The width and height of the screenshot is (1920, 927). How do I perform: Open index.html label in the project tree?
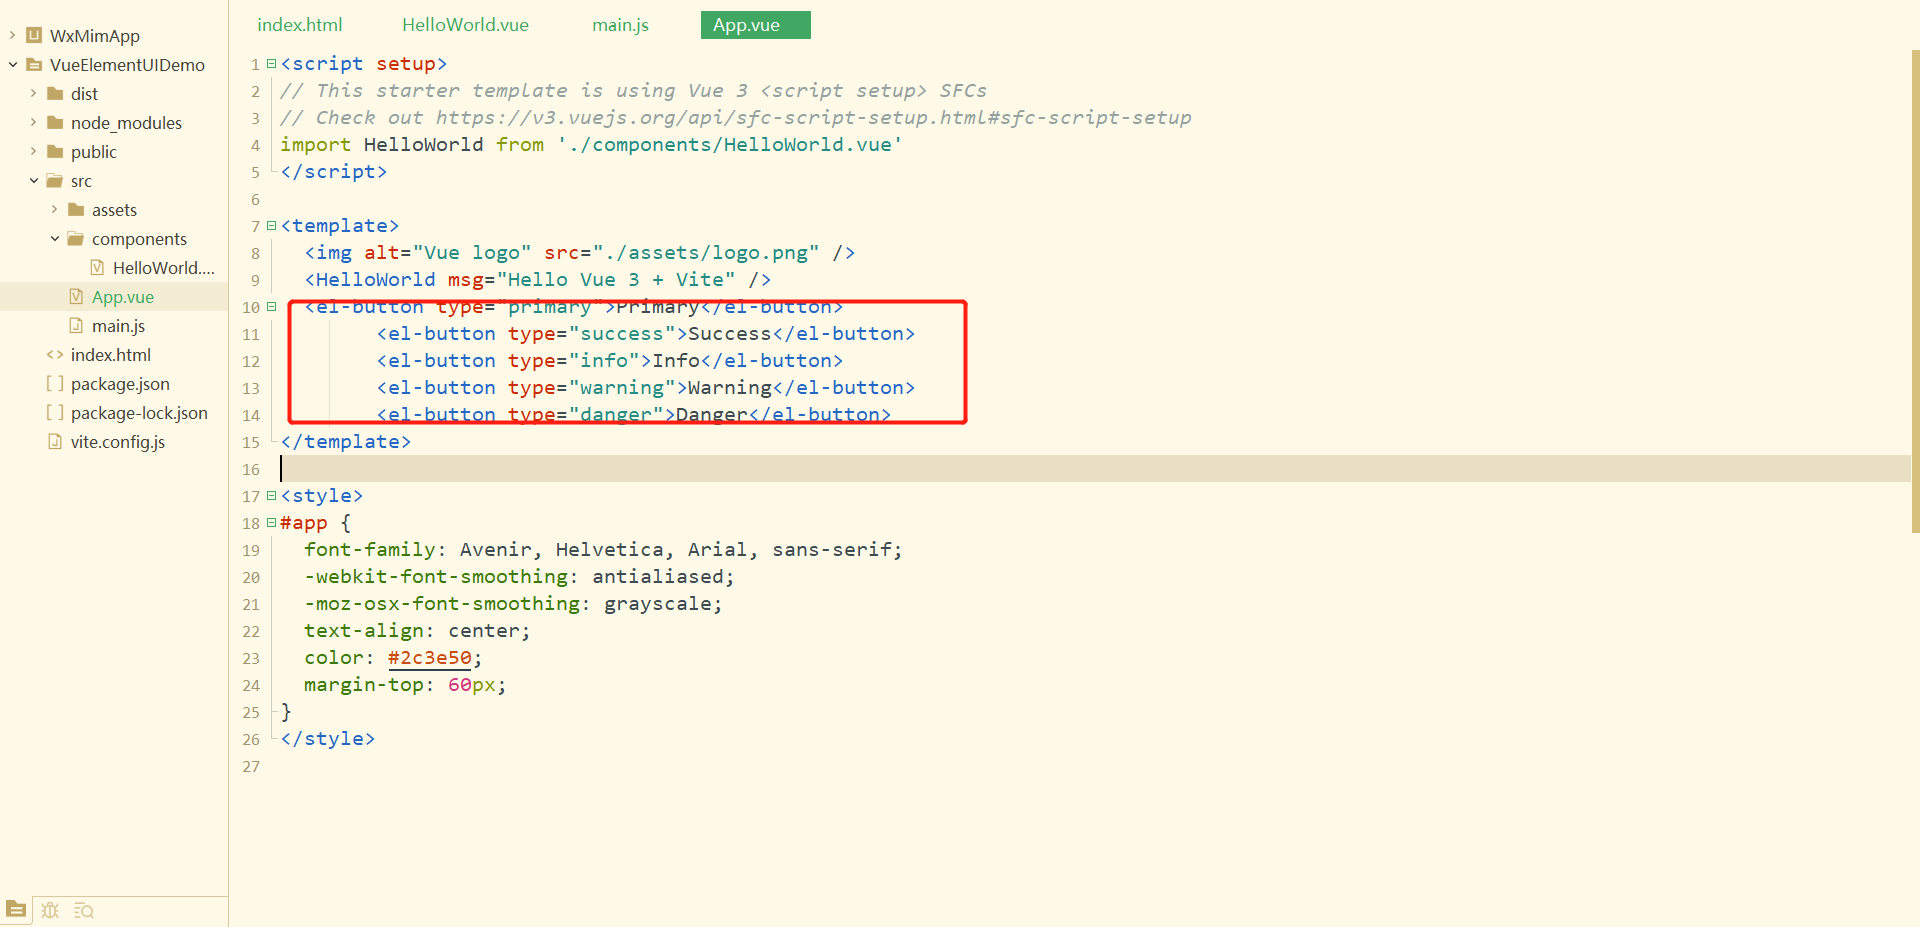[x=110, y=354]
